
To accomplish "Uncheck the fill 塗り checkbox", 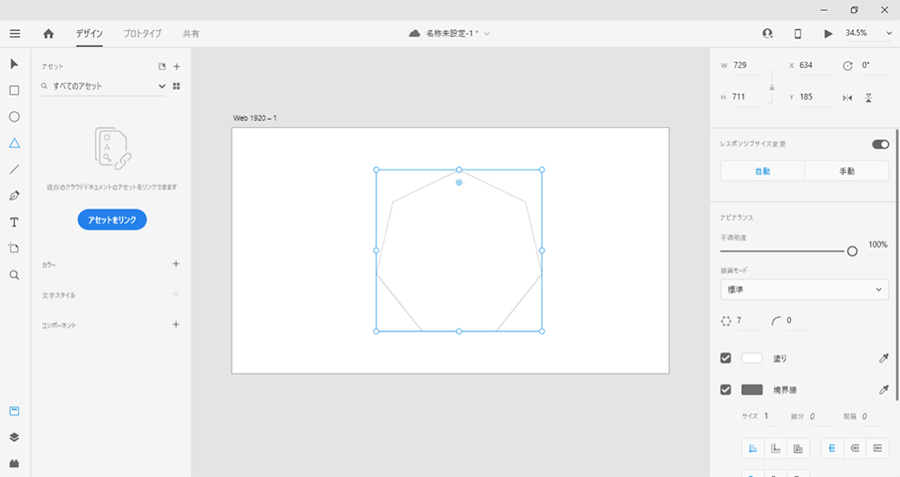I will point(726,358).
